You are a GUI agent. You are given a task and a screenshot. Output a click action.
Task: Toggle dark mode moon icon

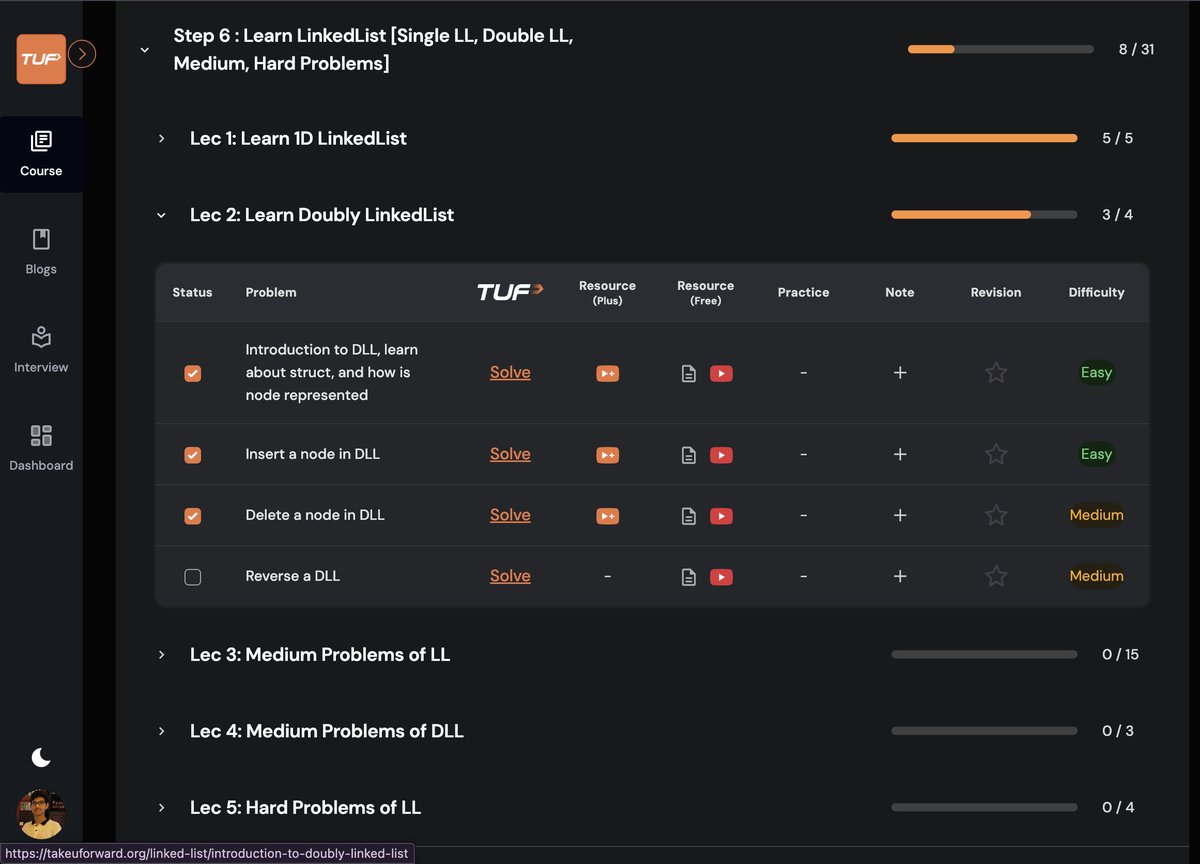(x=41, y=758)
